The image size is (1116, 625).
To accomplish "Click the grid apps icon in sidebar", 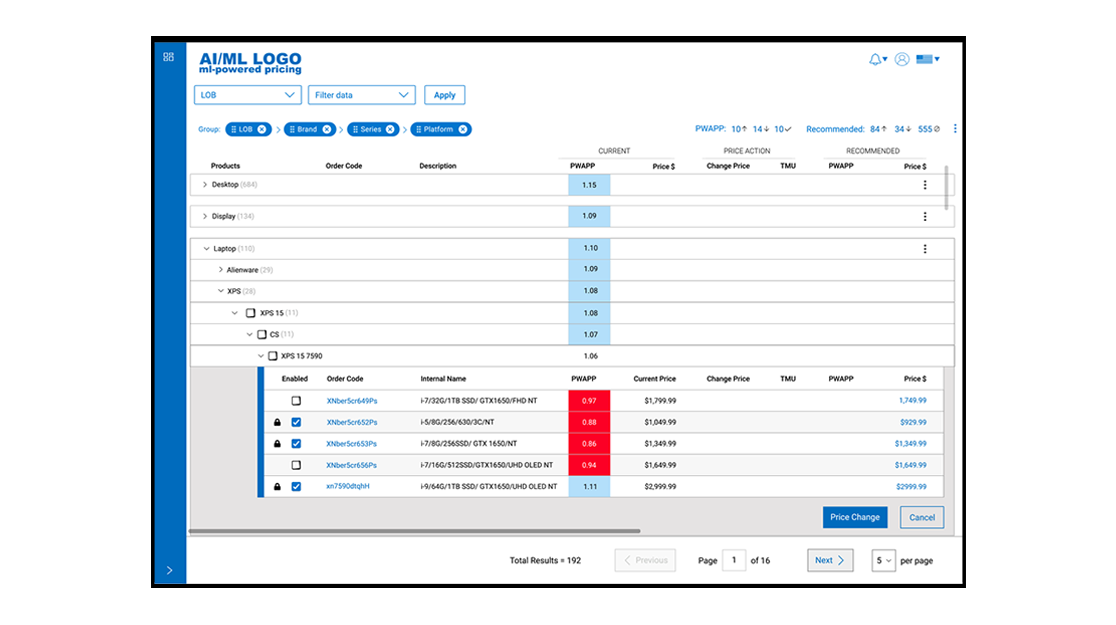I will coord(169,57).
